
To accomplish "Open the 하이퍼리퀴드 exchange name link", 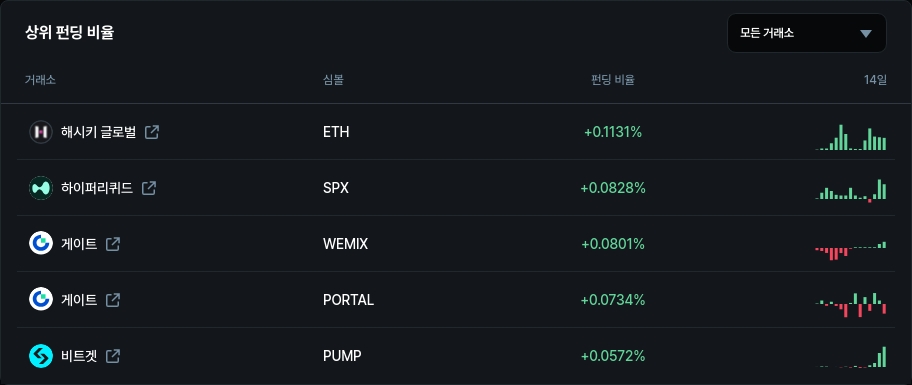I will [97, 188].
